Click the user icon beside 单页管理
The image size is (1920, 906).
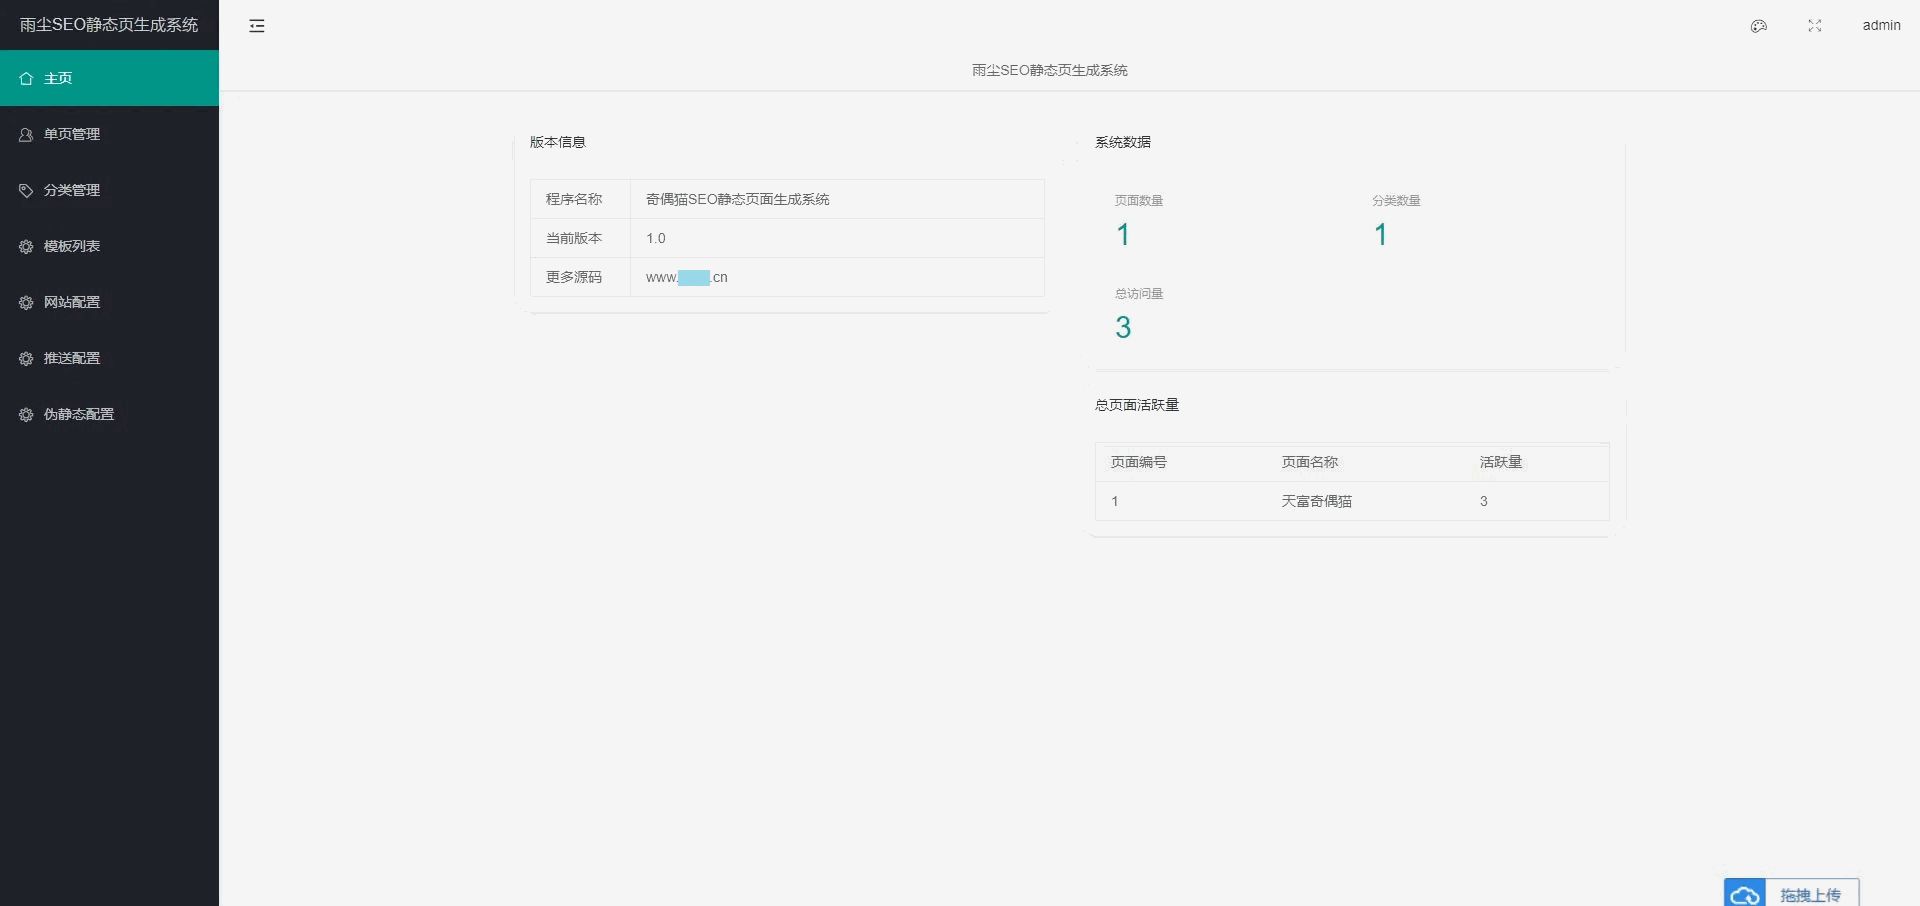click(26, 134)
